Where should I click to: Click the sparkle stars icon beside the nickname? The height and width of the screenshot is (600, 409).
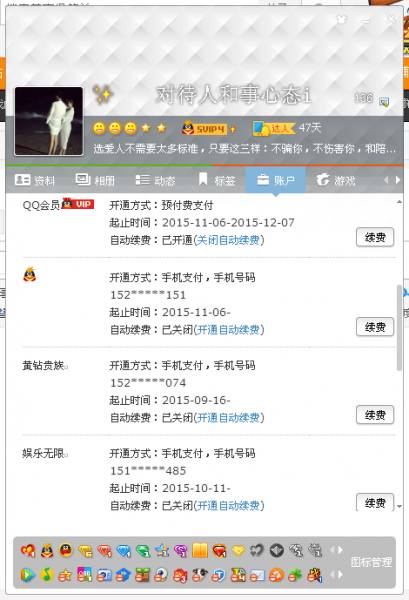coord(103,94)
